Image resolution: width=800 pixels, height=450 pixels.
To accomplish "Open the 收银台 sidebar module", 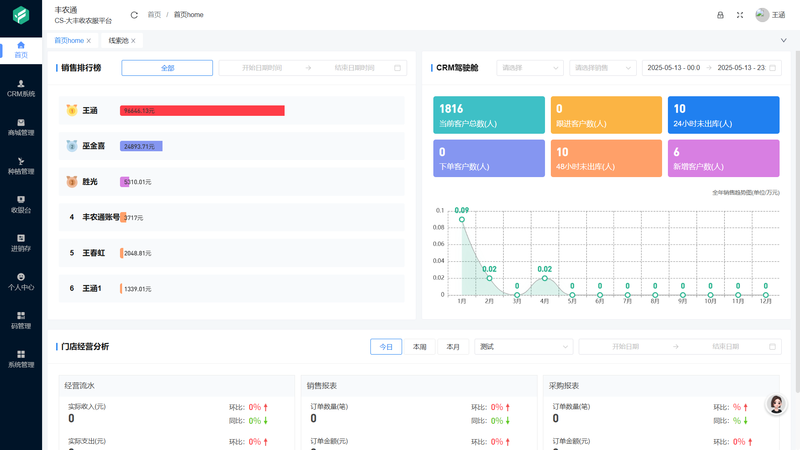I will 21,204.
